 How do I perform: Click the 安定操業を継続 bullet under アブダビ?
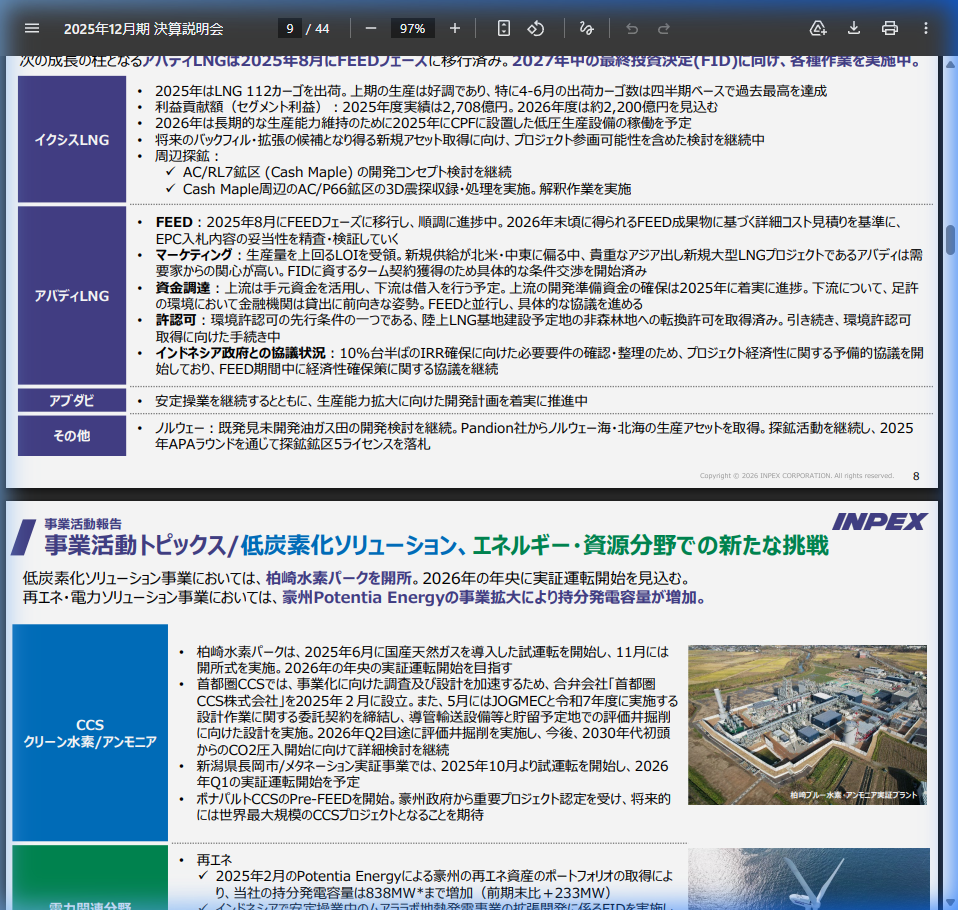tap(371, 401)
